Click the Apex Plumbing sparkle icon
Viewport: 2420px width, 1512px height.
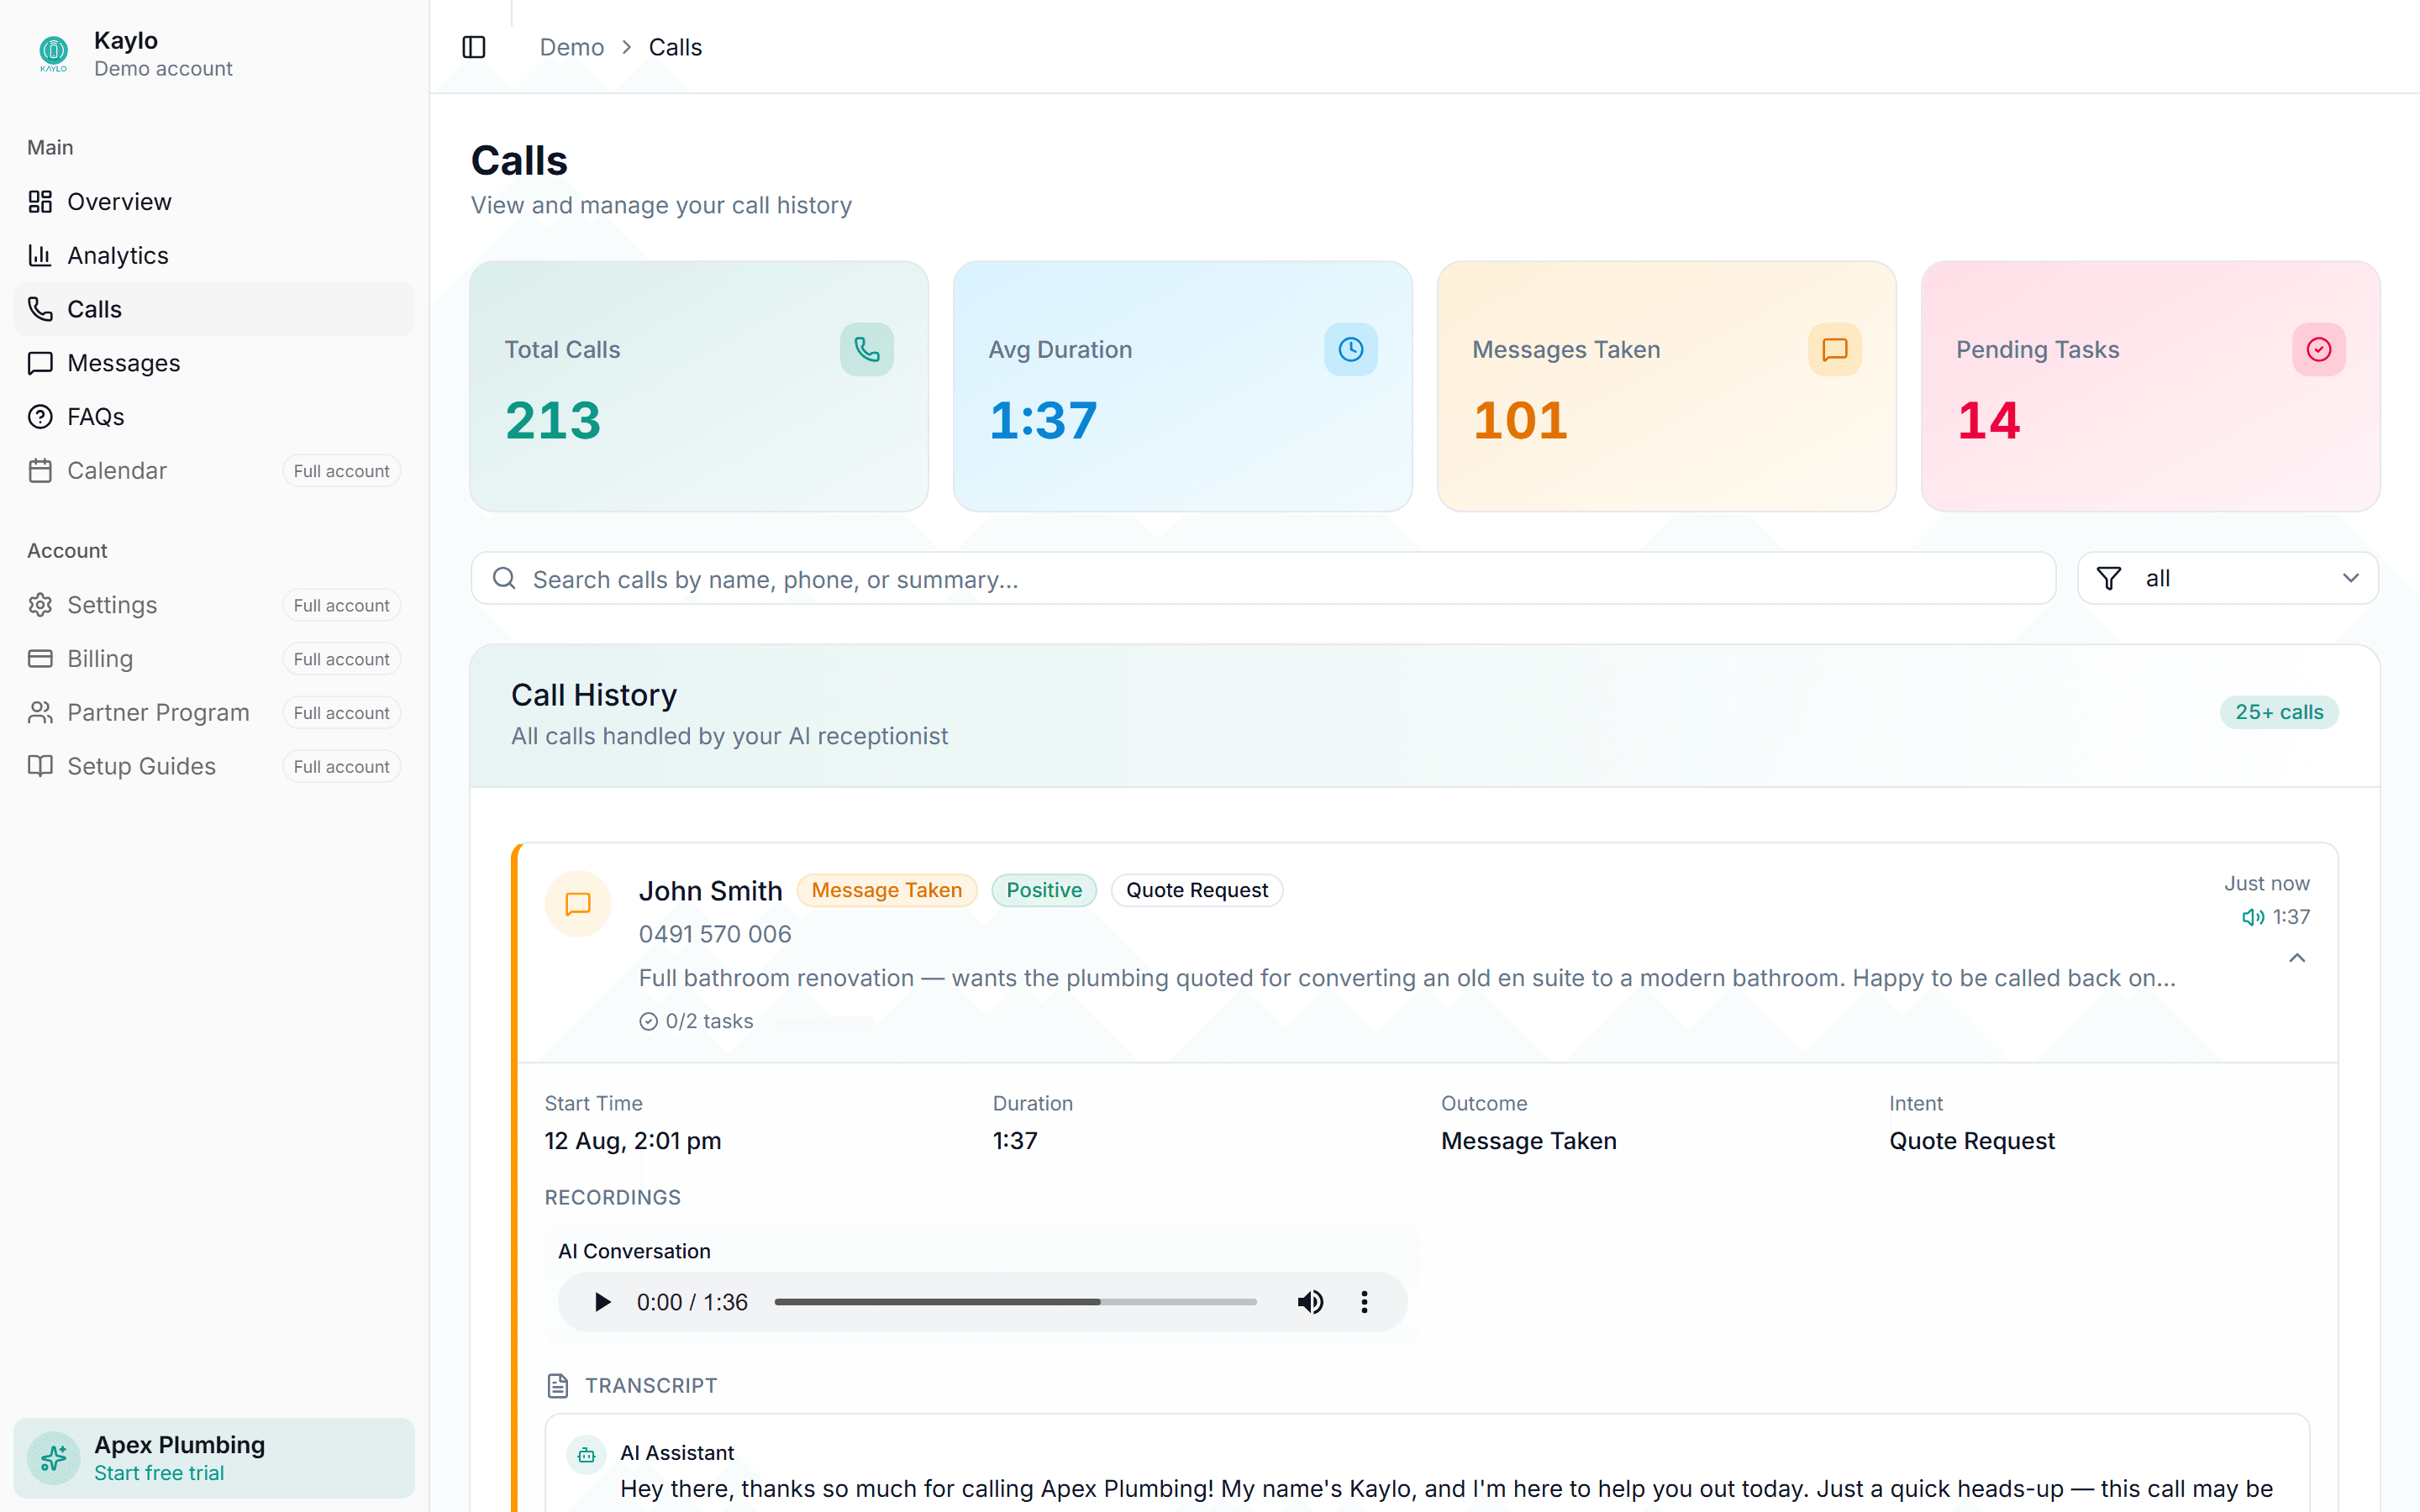[x=54, y=1458]
